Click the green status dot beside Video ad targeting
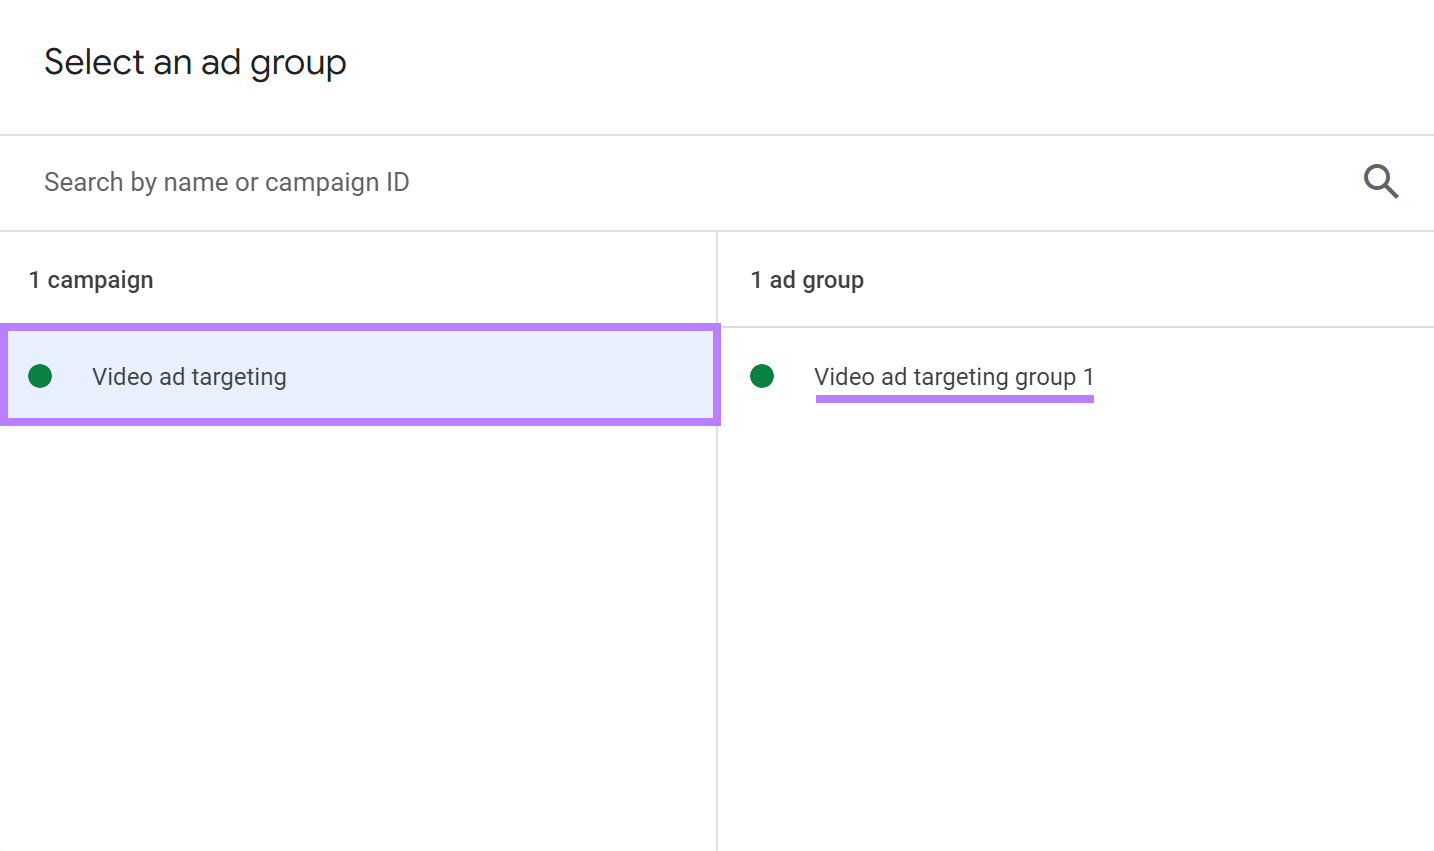The image size is (1434, 851). pos(40,376)
